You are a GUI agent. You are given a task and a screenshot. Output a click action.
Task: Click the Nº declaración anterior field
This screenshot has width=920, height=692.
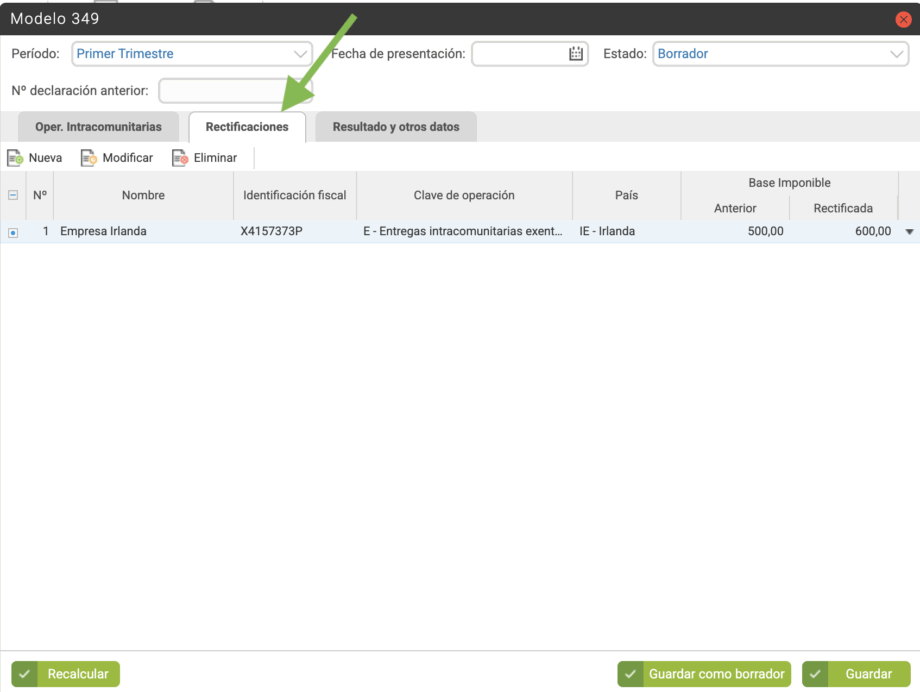point(235,91)
